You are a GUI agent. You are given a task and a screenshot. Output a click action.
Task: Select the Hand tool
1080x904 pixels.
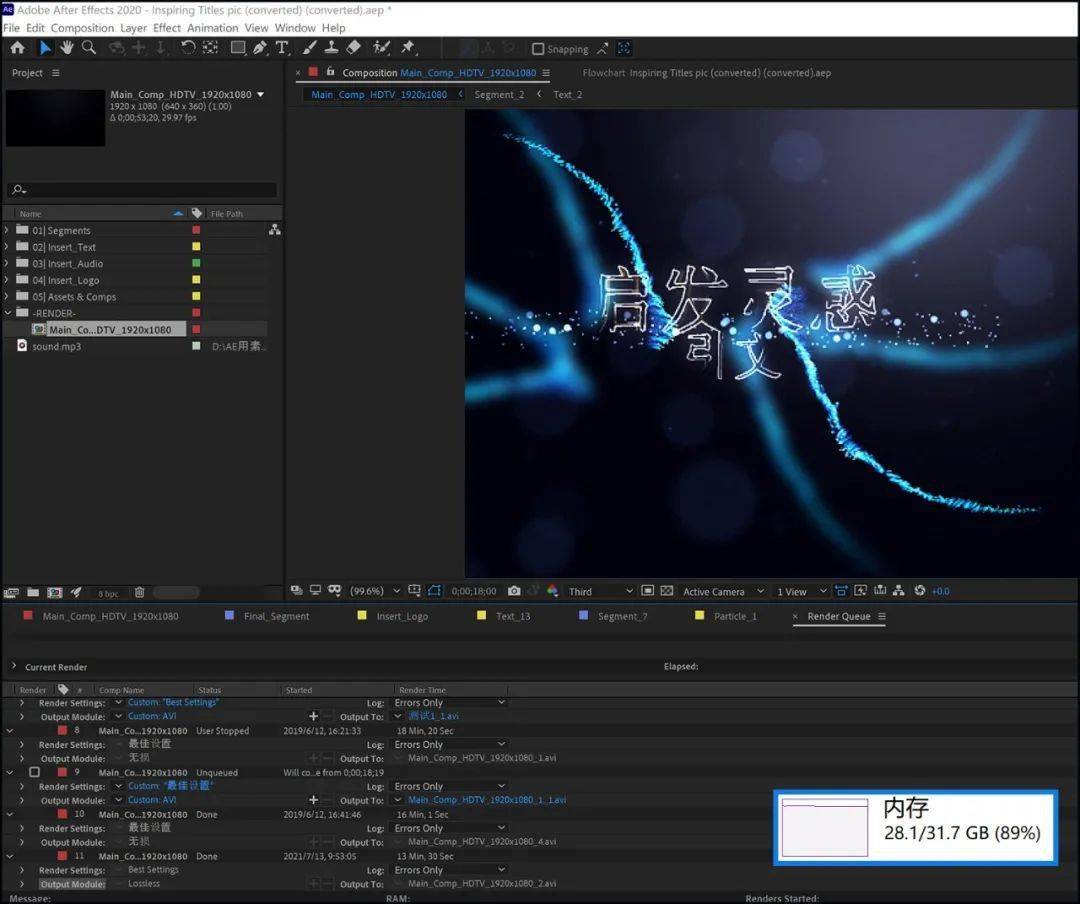point(67,48)
